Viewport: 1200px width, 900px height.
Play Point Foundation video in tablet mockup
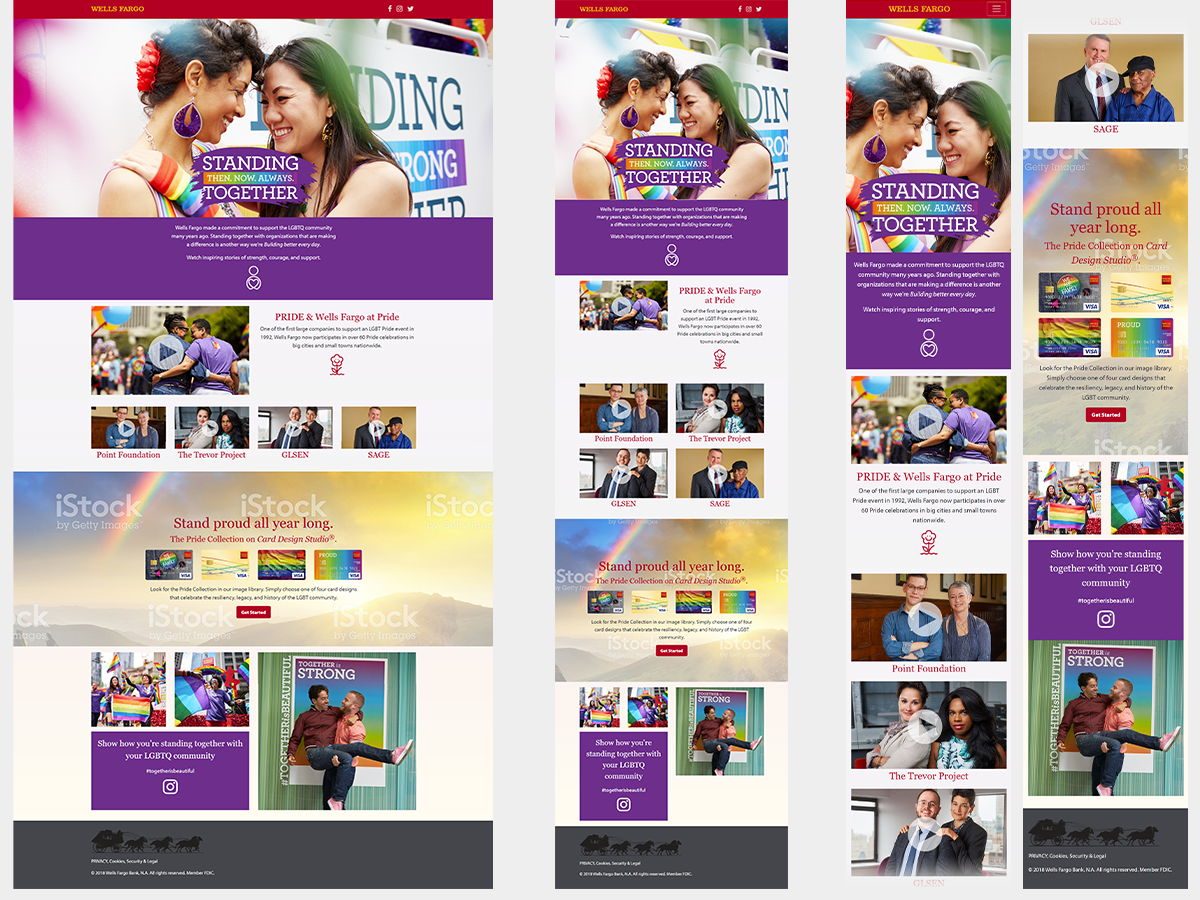(623, 408)
